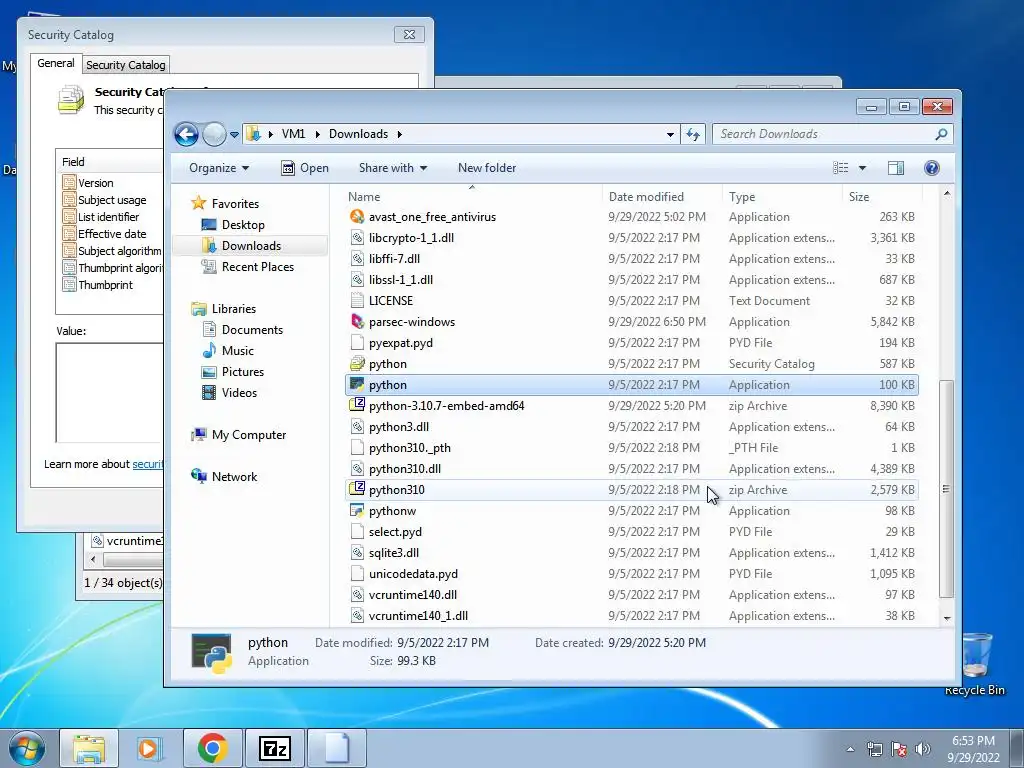Select the sqlite3.dll file icon
1024x768 pixels.
[357, 552]
